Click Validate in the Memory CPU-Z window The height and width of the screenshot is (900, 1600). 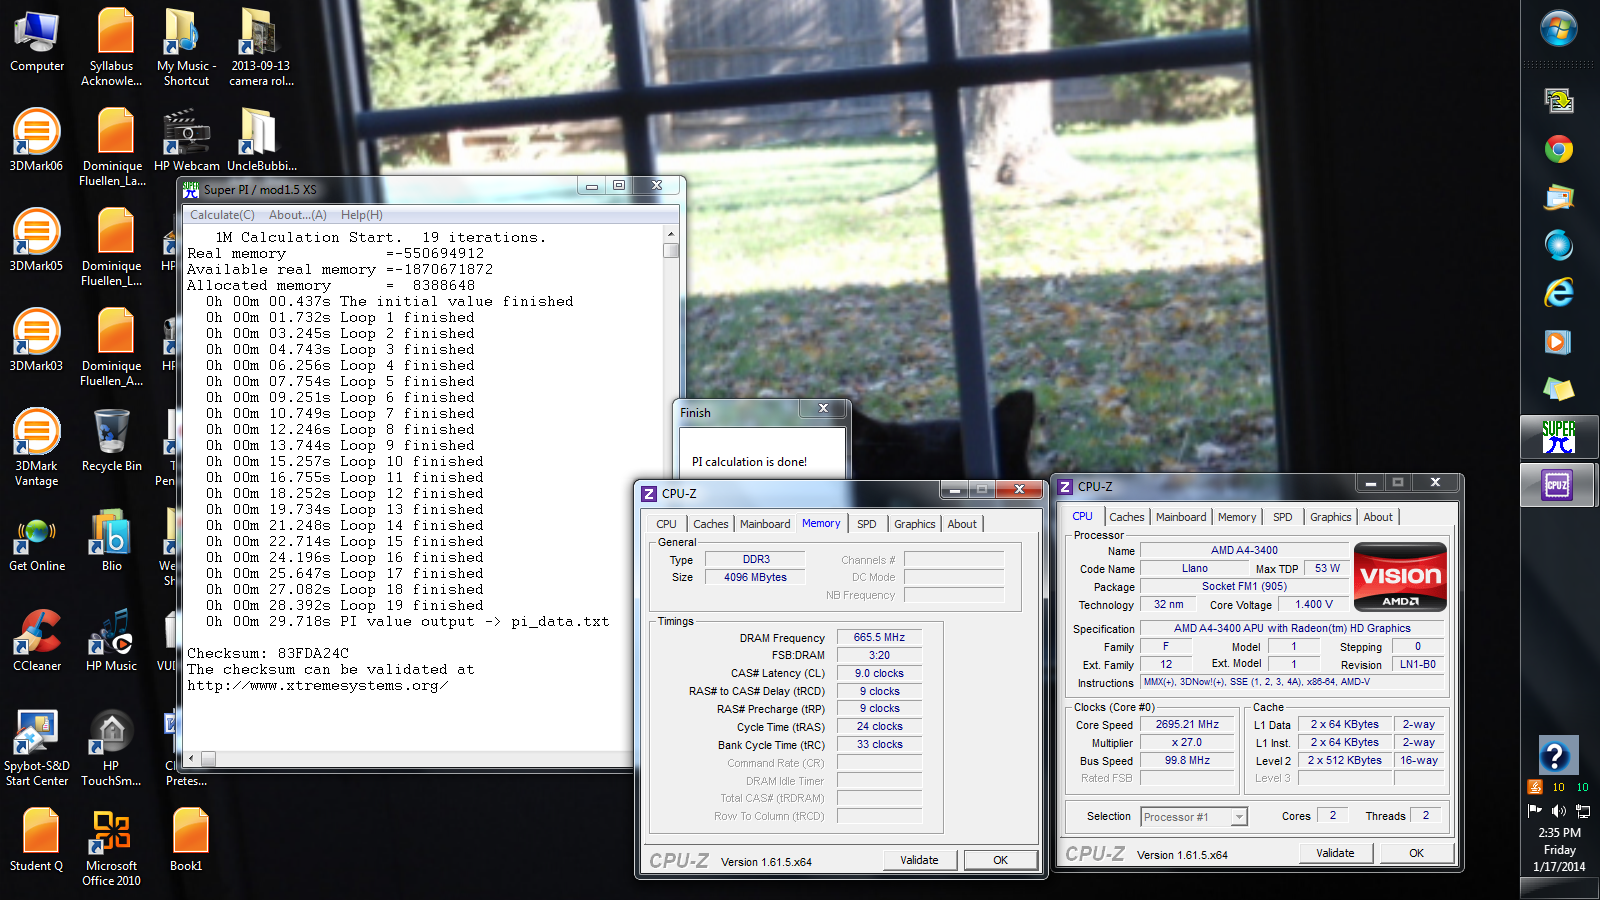[x=920, y=860]
